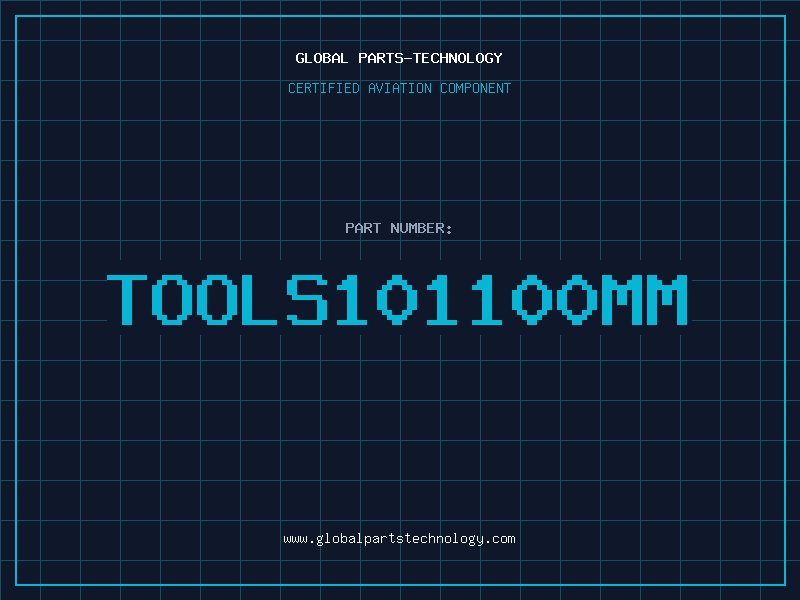Click the word AVIATION in the subtitle
800x600 pixels.
pyautogui.click(x=400, y=88)
